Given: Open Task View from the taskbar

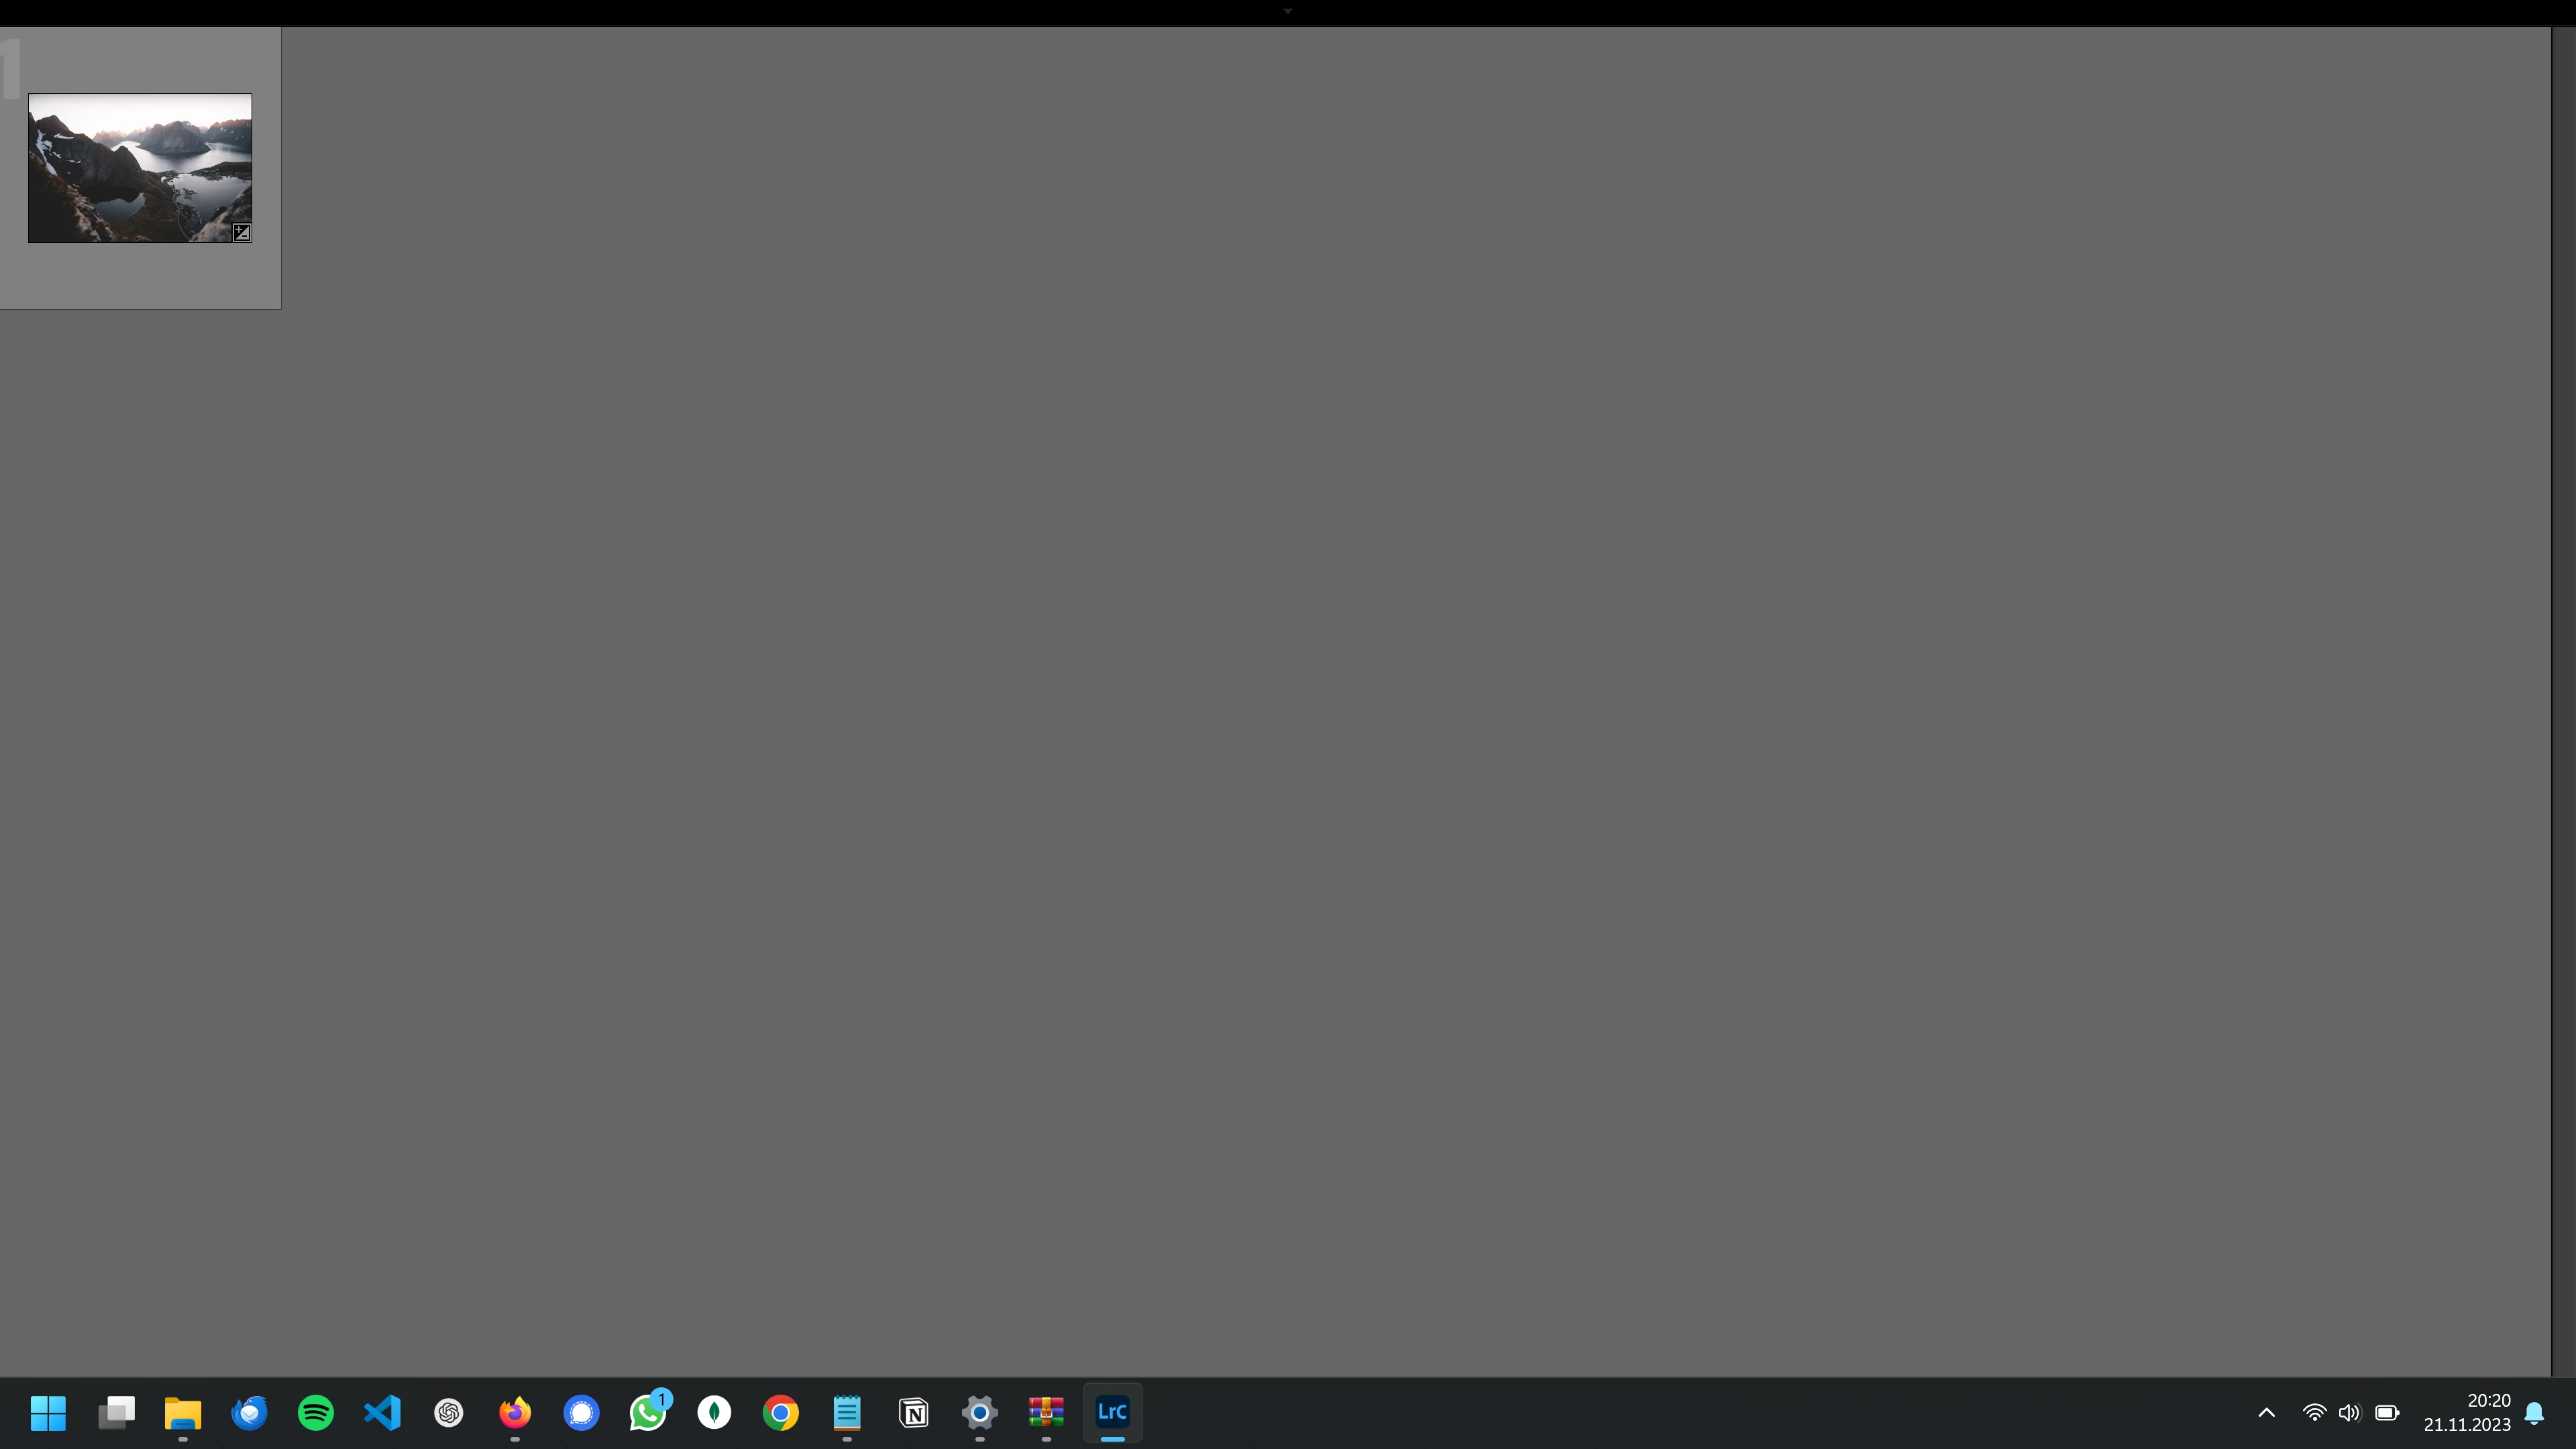Looking at the screenshot, I should point(116,1412).
